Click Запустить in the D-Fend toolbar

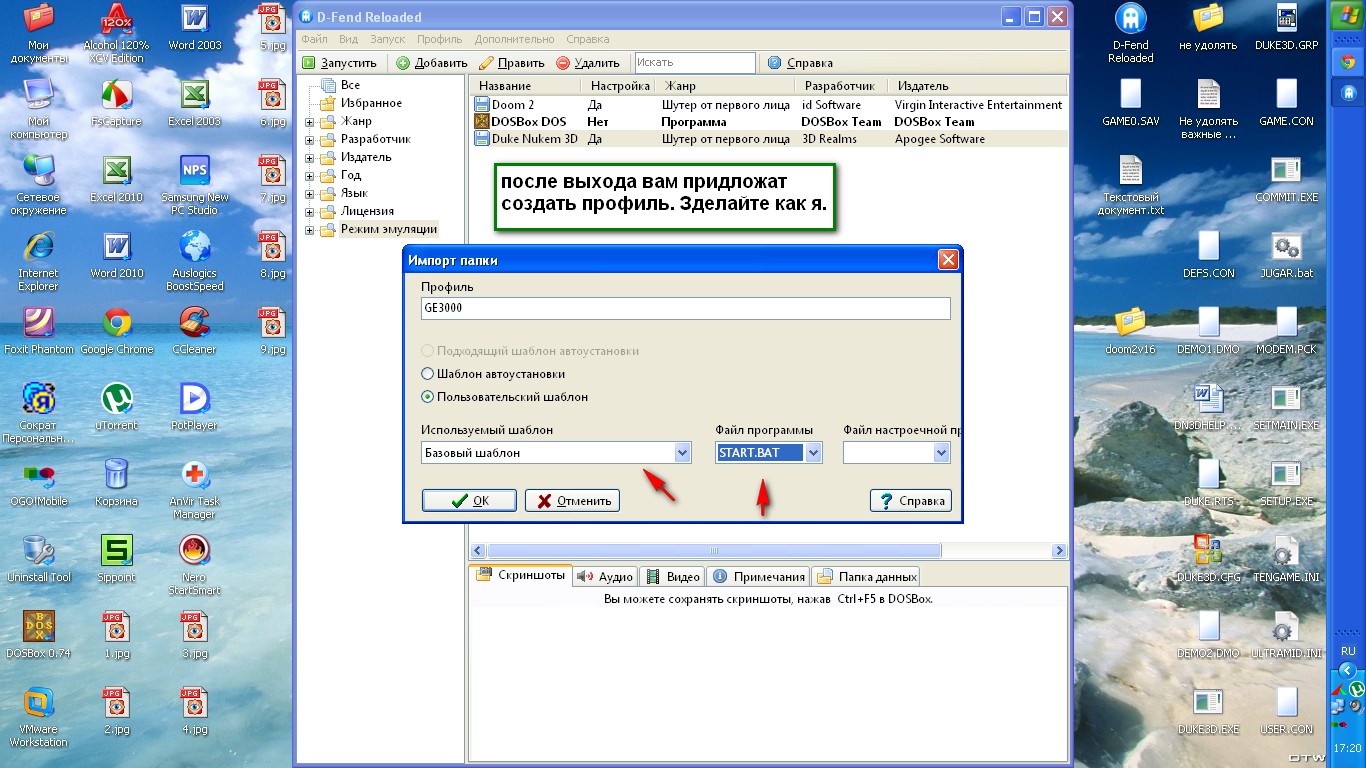click(340, 63)
